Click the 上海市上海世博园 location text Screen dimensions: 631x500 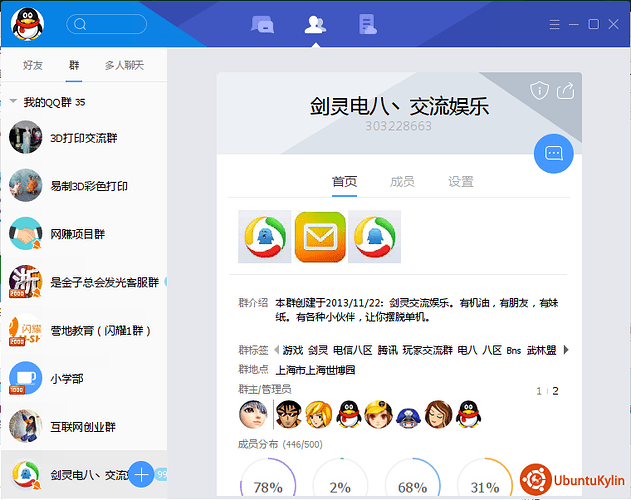pyautogui.click(x=315, y=370)
